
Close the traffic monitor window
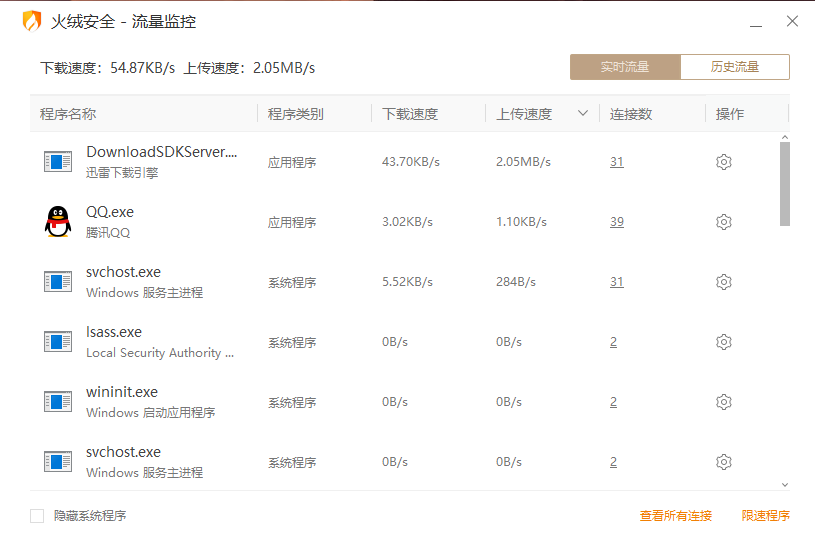pyautogui.click(x=792, y=21)
